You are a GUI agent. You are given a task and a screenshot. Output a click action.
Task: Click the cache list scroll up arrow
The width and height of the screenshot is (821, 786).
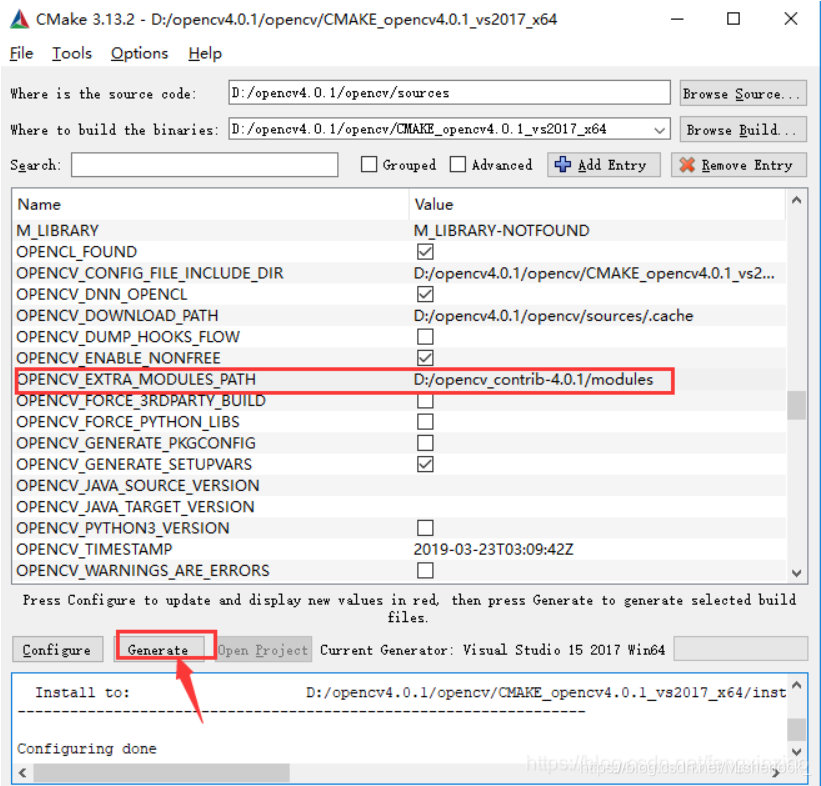pos(796,200)
